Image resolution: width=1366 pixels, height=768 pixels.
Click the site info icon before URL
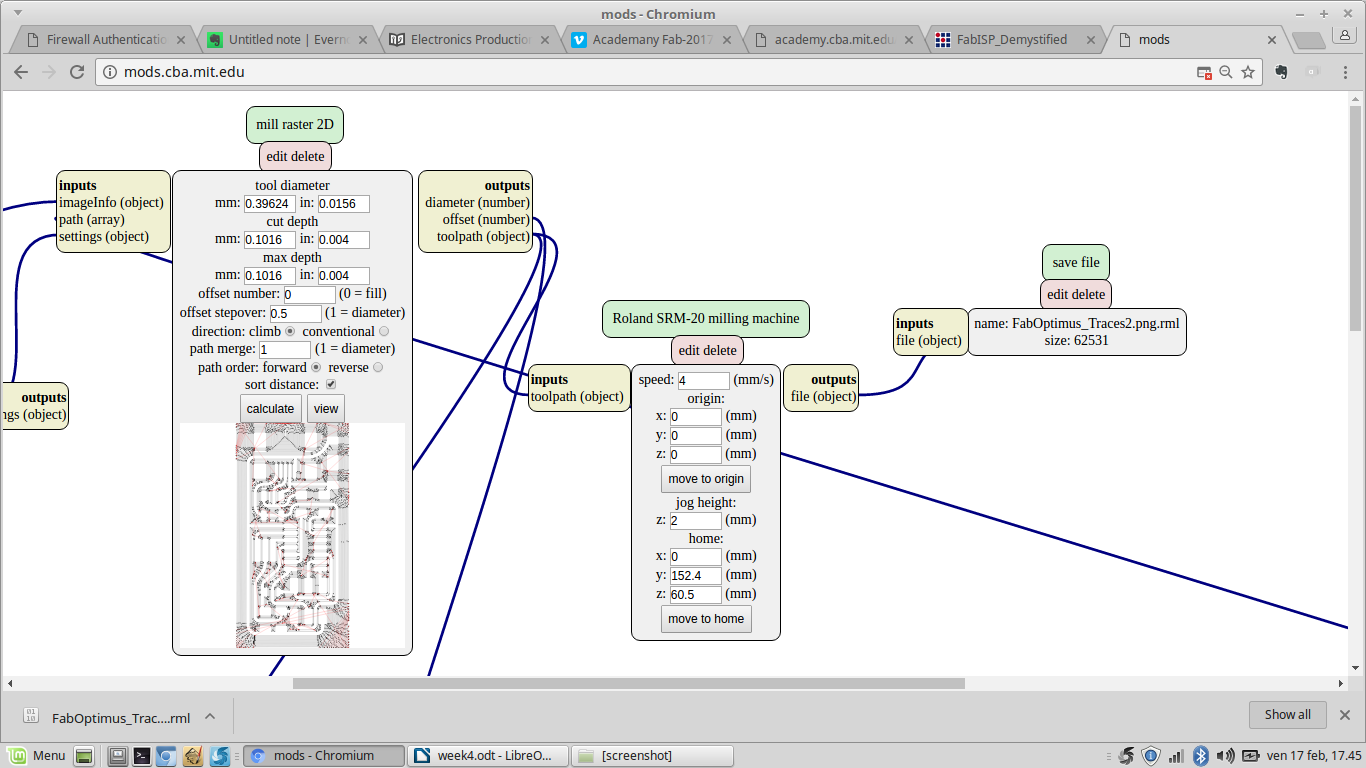pyautogui.click(x=110, y=72)
